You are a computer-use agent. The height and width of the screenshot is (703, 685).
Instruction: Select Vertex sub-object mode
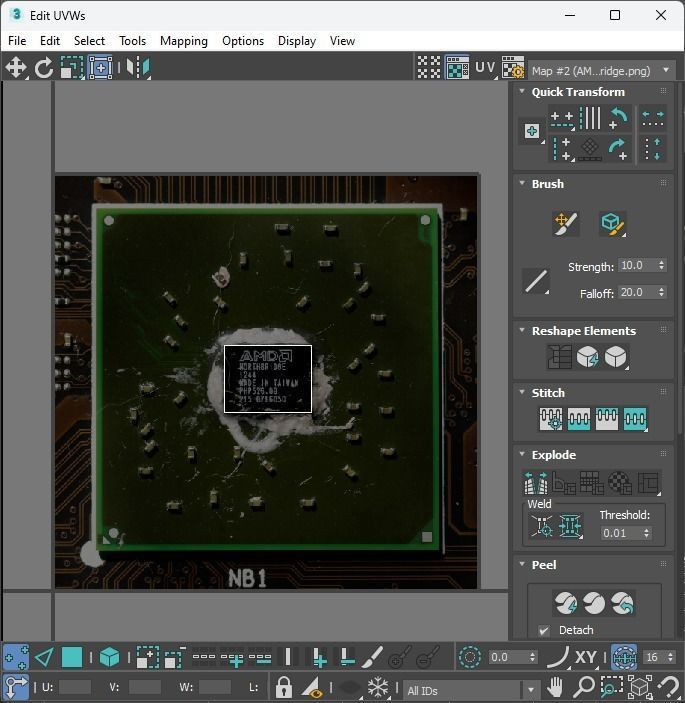pos(16,657)
